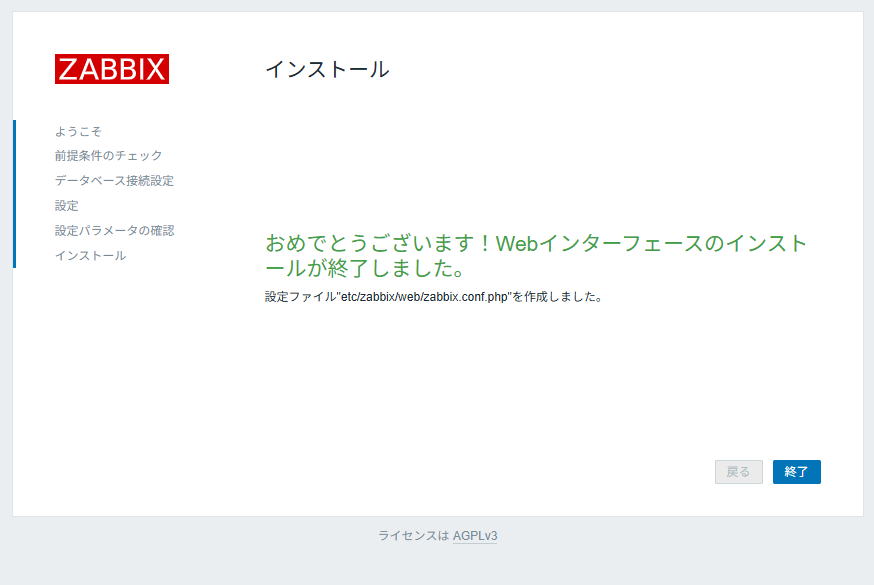Viewport: 874px width, 585px height.
Task: Click the green おめでとうございます success message
Action: click(x=536, y=256)
